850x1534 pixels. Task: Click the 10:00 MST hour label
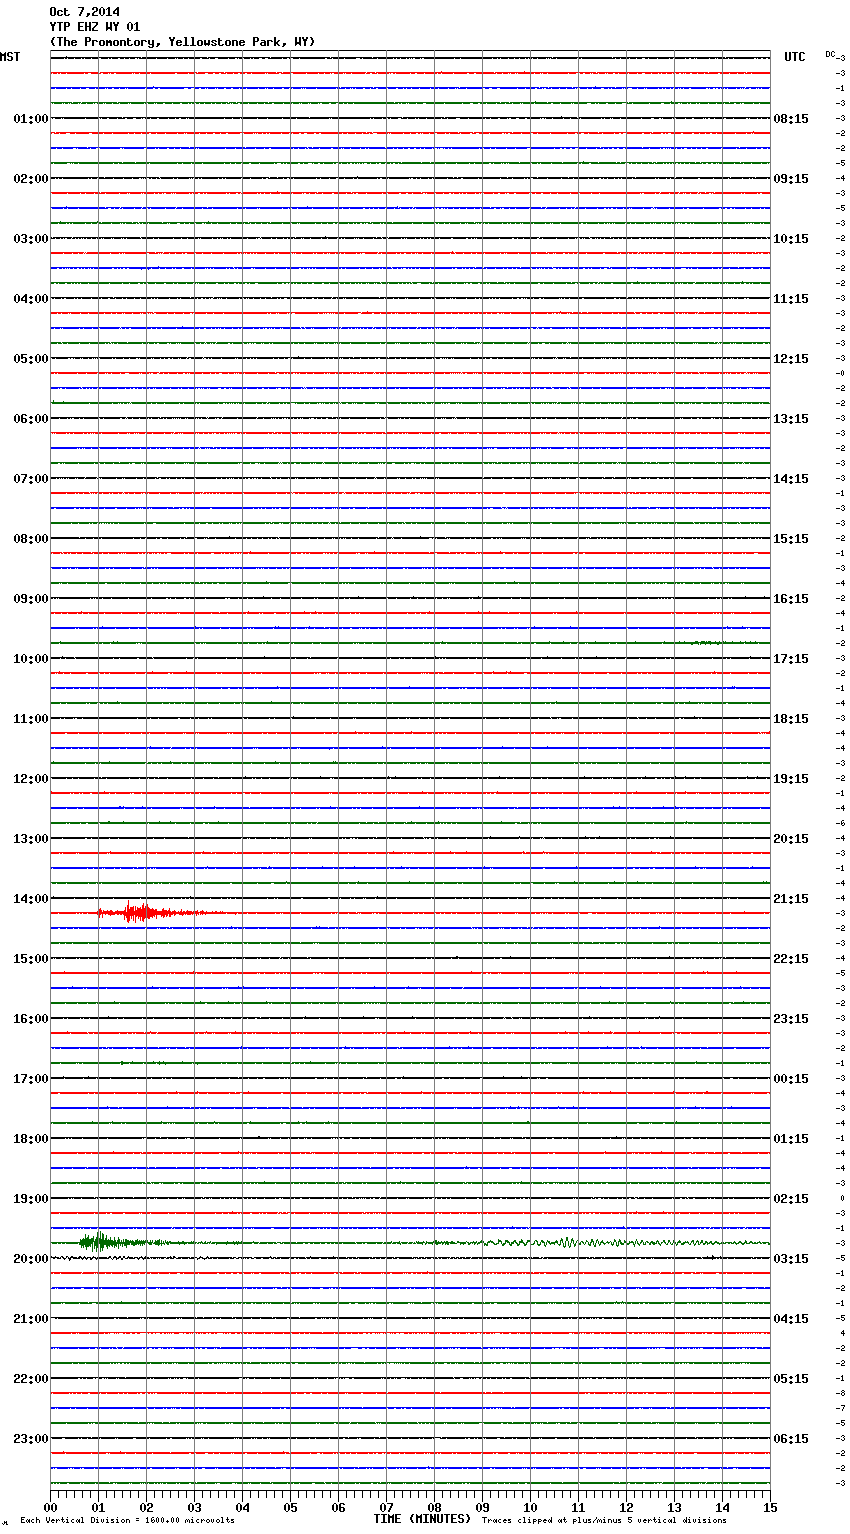tap(30, 659)
